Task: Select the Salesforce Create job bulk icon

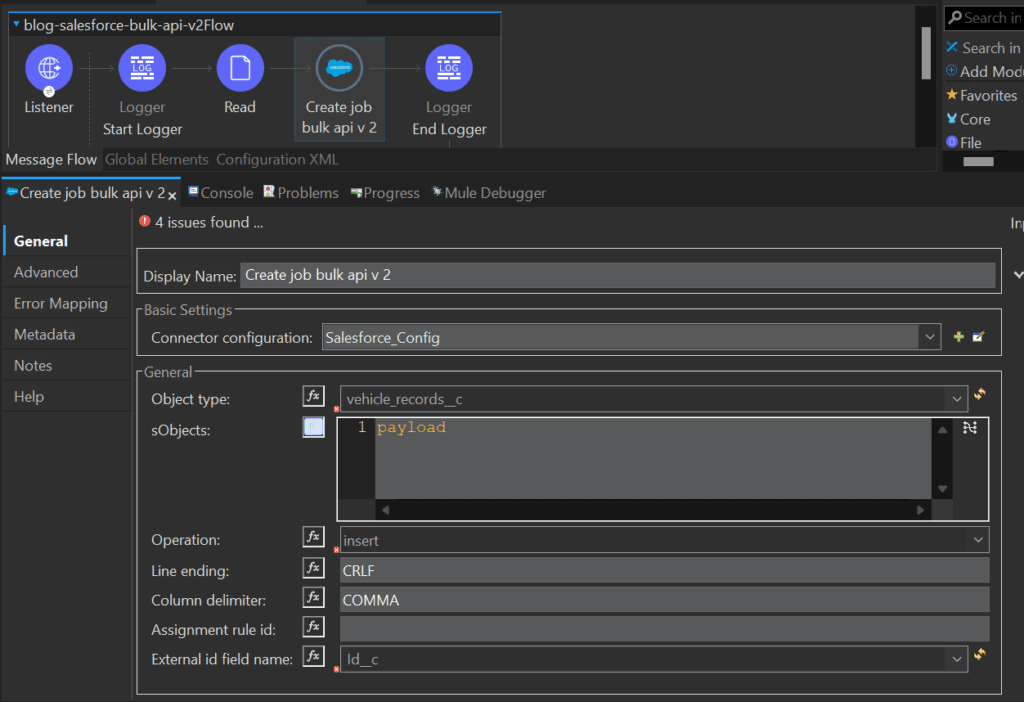Action: (x=339, y=67)
